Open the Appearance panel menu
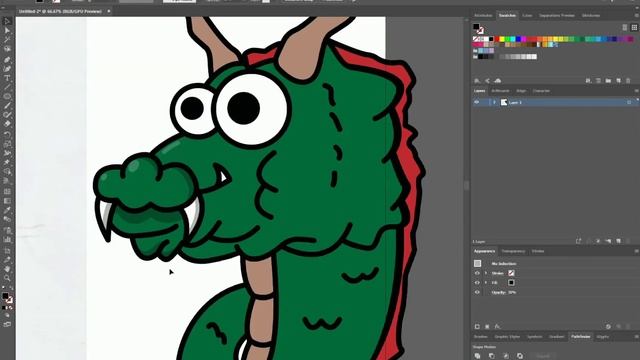 [x=636, y=251]
